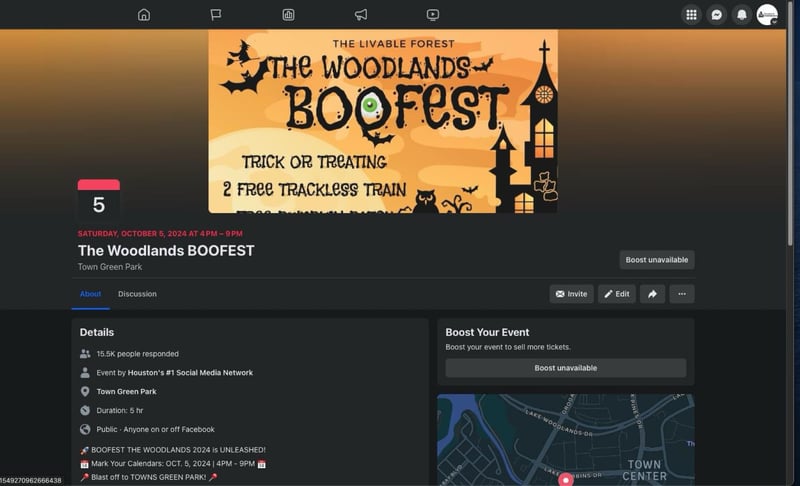This screenshot has height=486, width=800.
Task: Go to the Home icon
Action: (x=144, y=15)
